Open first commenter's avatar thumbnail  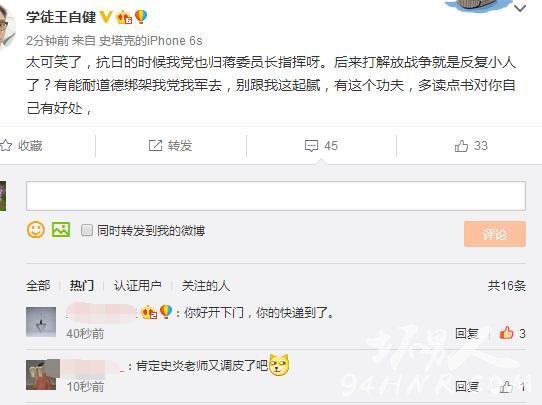pyautogui.click(x=41, y=322)
